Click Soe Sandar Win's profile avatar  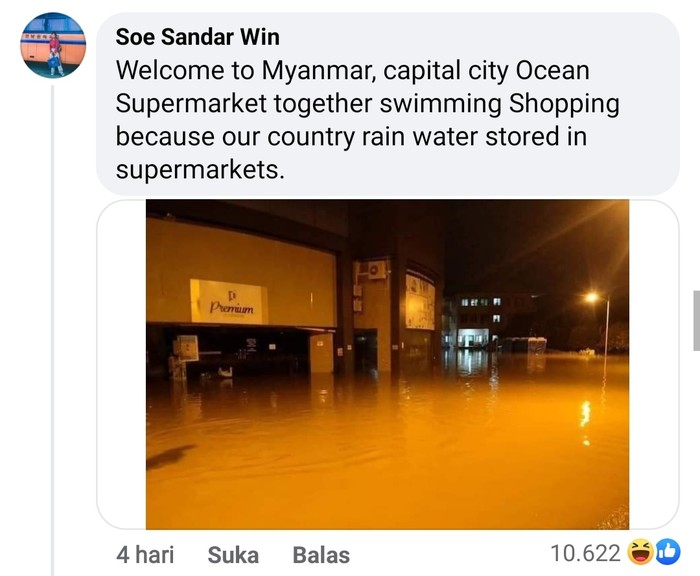point(53,45)
